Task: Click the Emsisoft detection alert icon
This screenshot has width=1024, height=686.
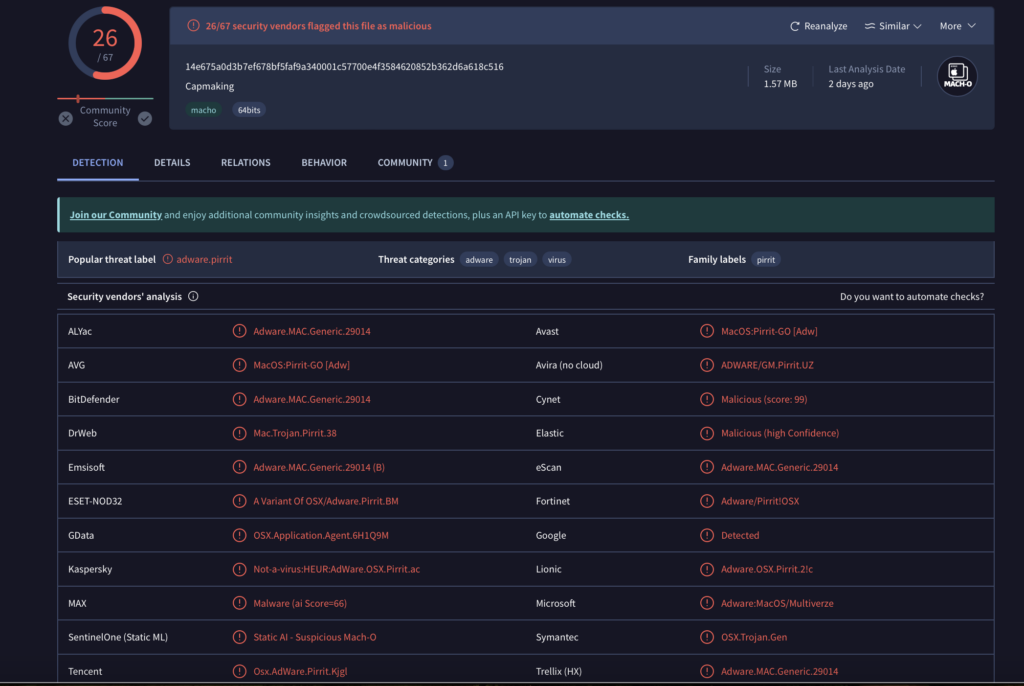Action: 239,467
